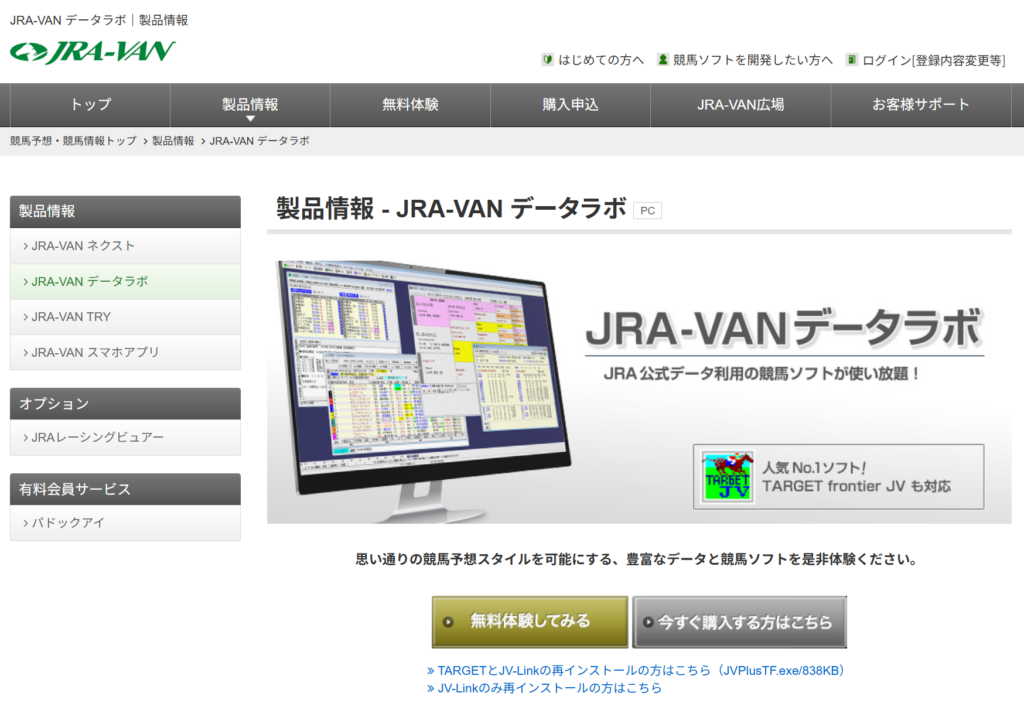The image size is (1024, 710).
Task: Click the arrow icon on 今すぐ購入する button
Action: (648, 622)
